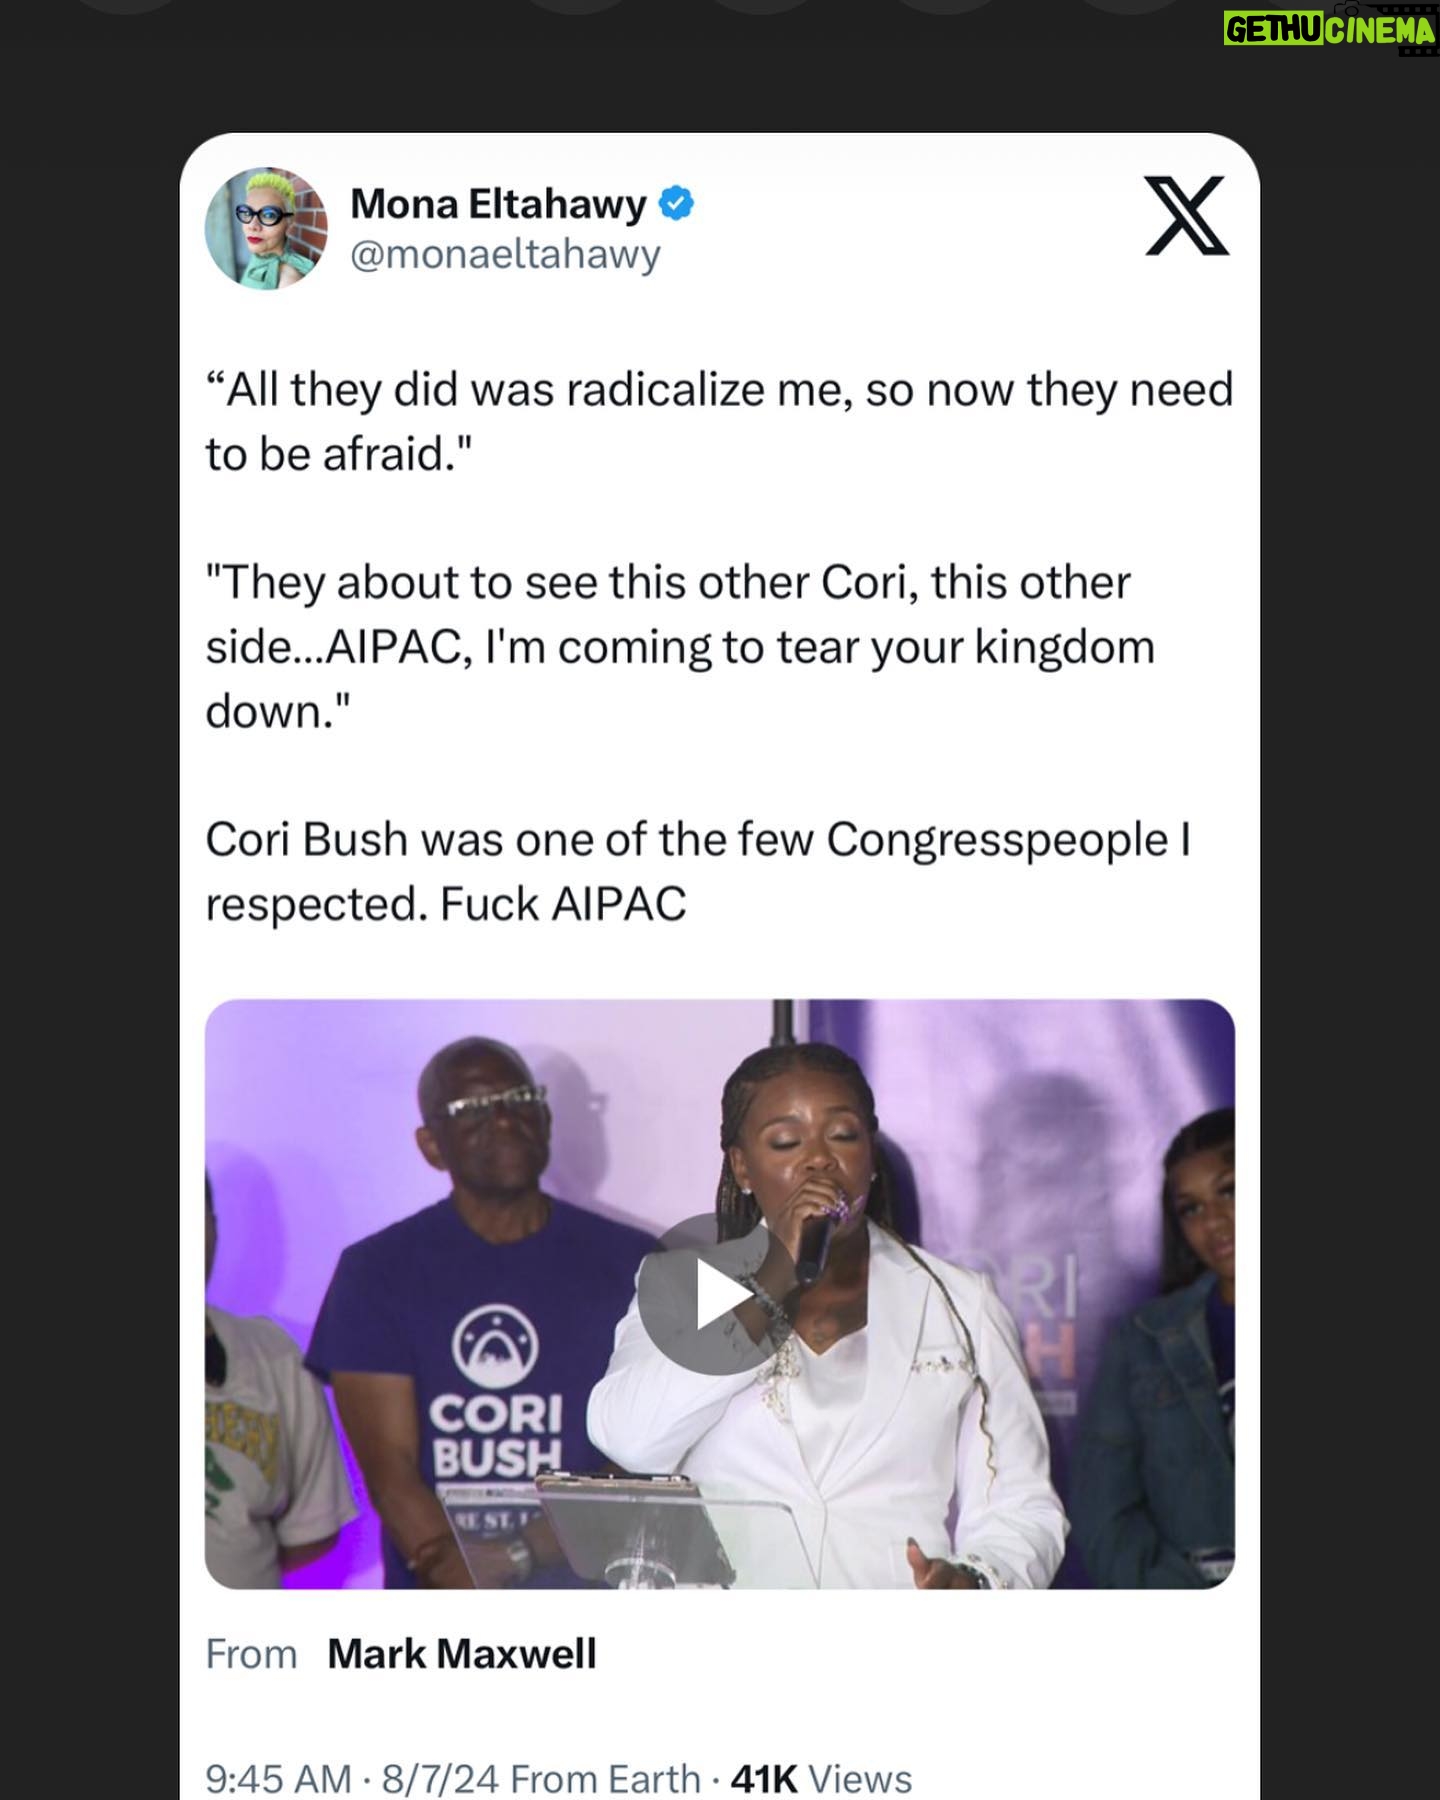This screenshot has height=1800, width=1440.
Task: Click the 'From' label below the video
Action: pos(251,1654)
